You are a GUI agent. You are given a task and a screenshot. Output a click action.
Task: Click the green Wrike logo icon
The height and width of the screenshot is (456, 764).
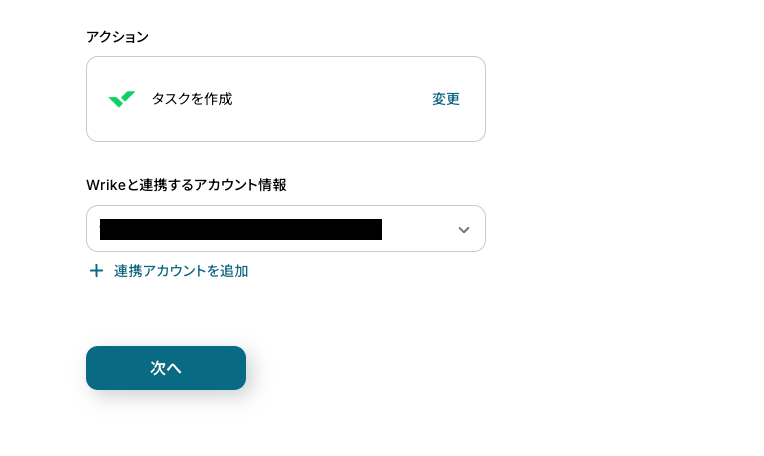(122, 99)
